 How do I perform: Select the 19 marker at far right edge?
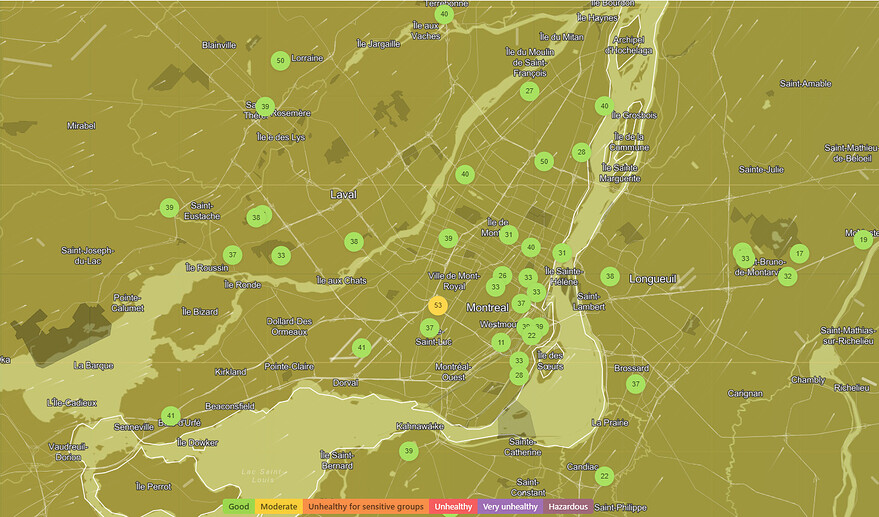coord(863,239)
